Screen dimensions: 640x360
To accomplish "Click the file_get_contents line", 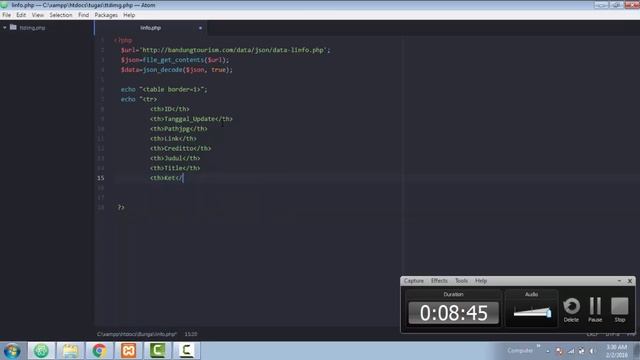I will coord(175,60).
